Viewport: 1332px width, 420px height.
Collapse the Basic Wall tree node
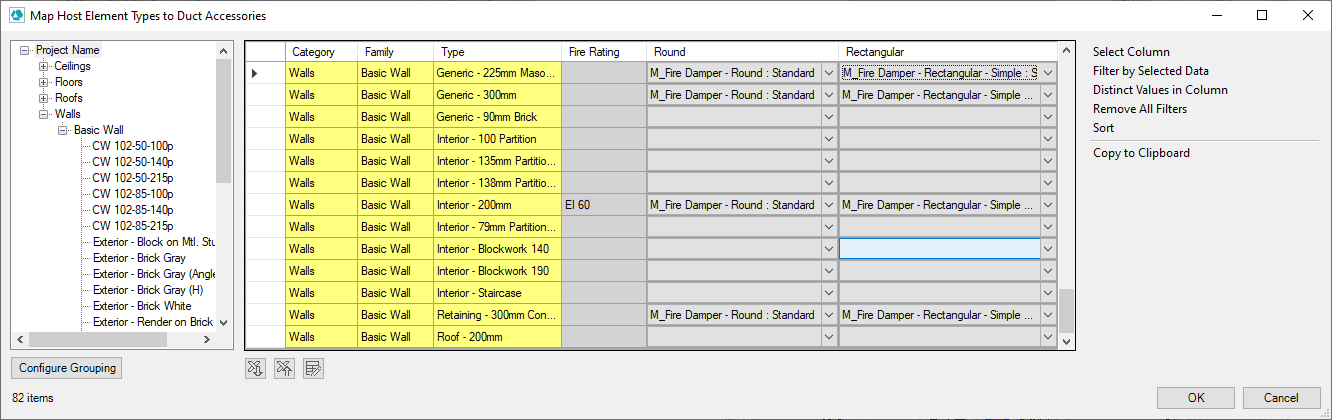point(63,130)
